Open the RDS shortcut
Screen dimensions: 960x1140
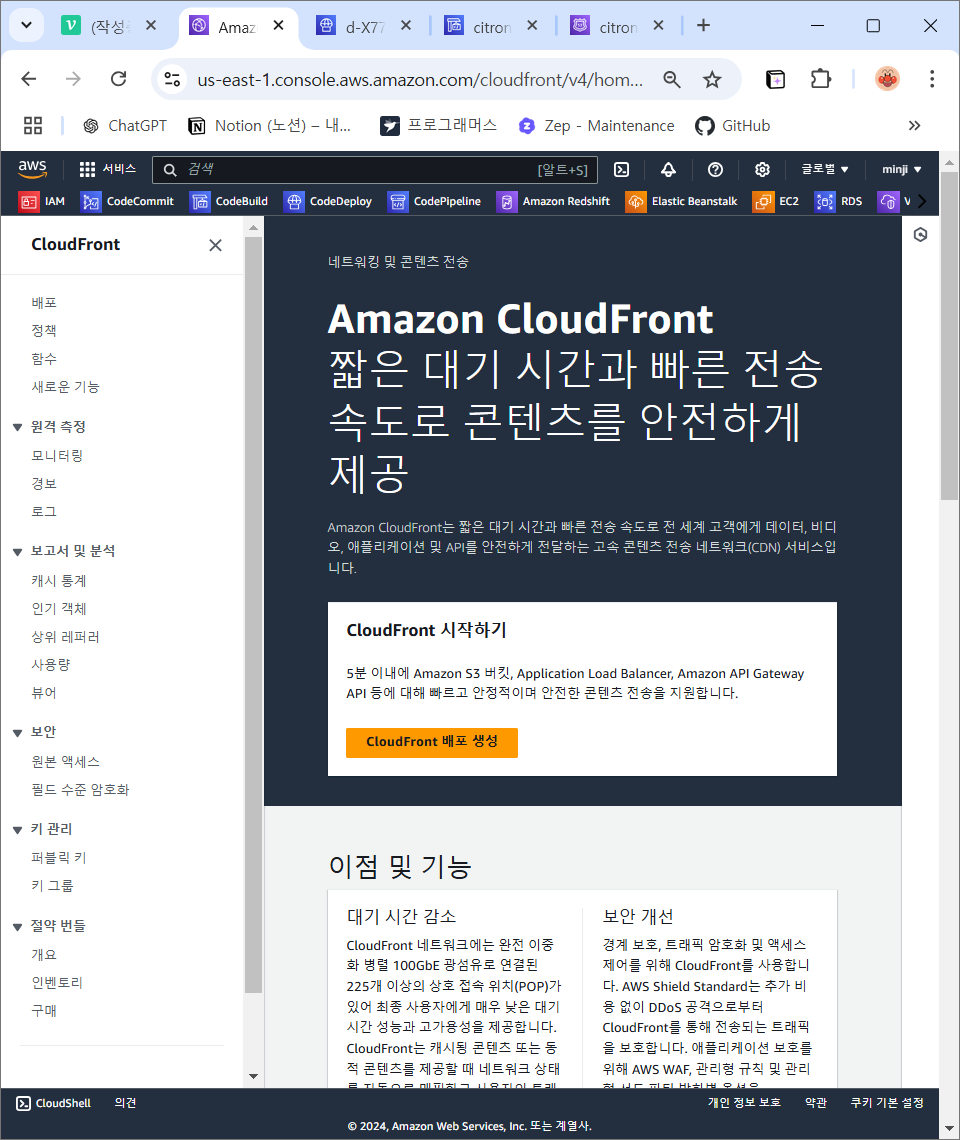pyautogui.click(x=839, y=201)
